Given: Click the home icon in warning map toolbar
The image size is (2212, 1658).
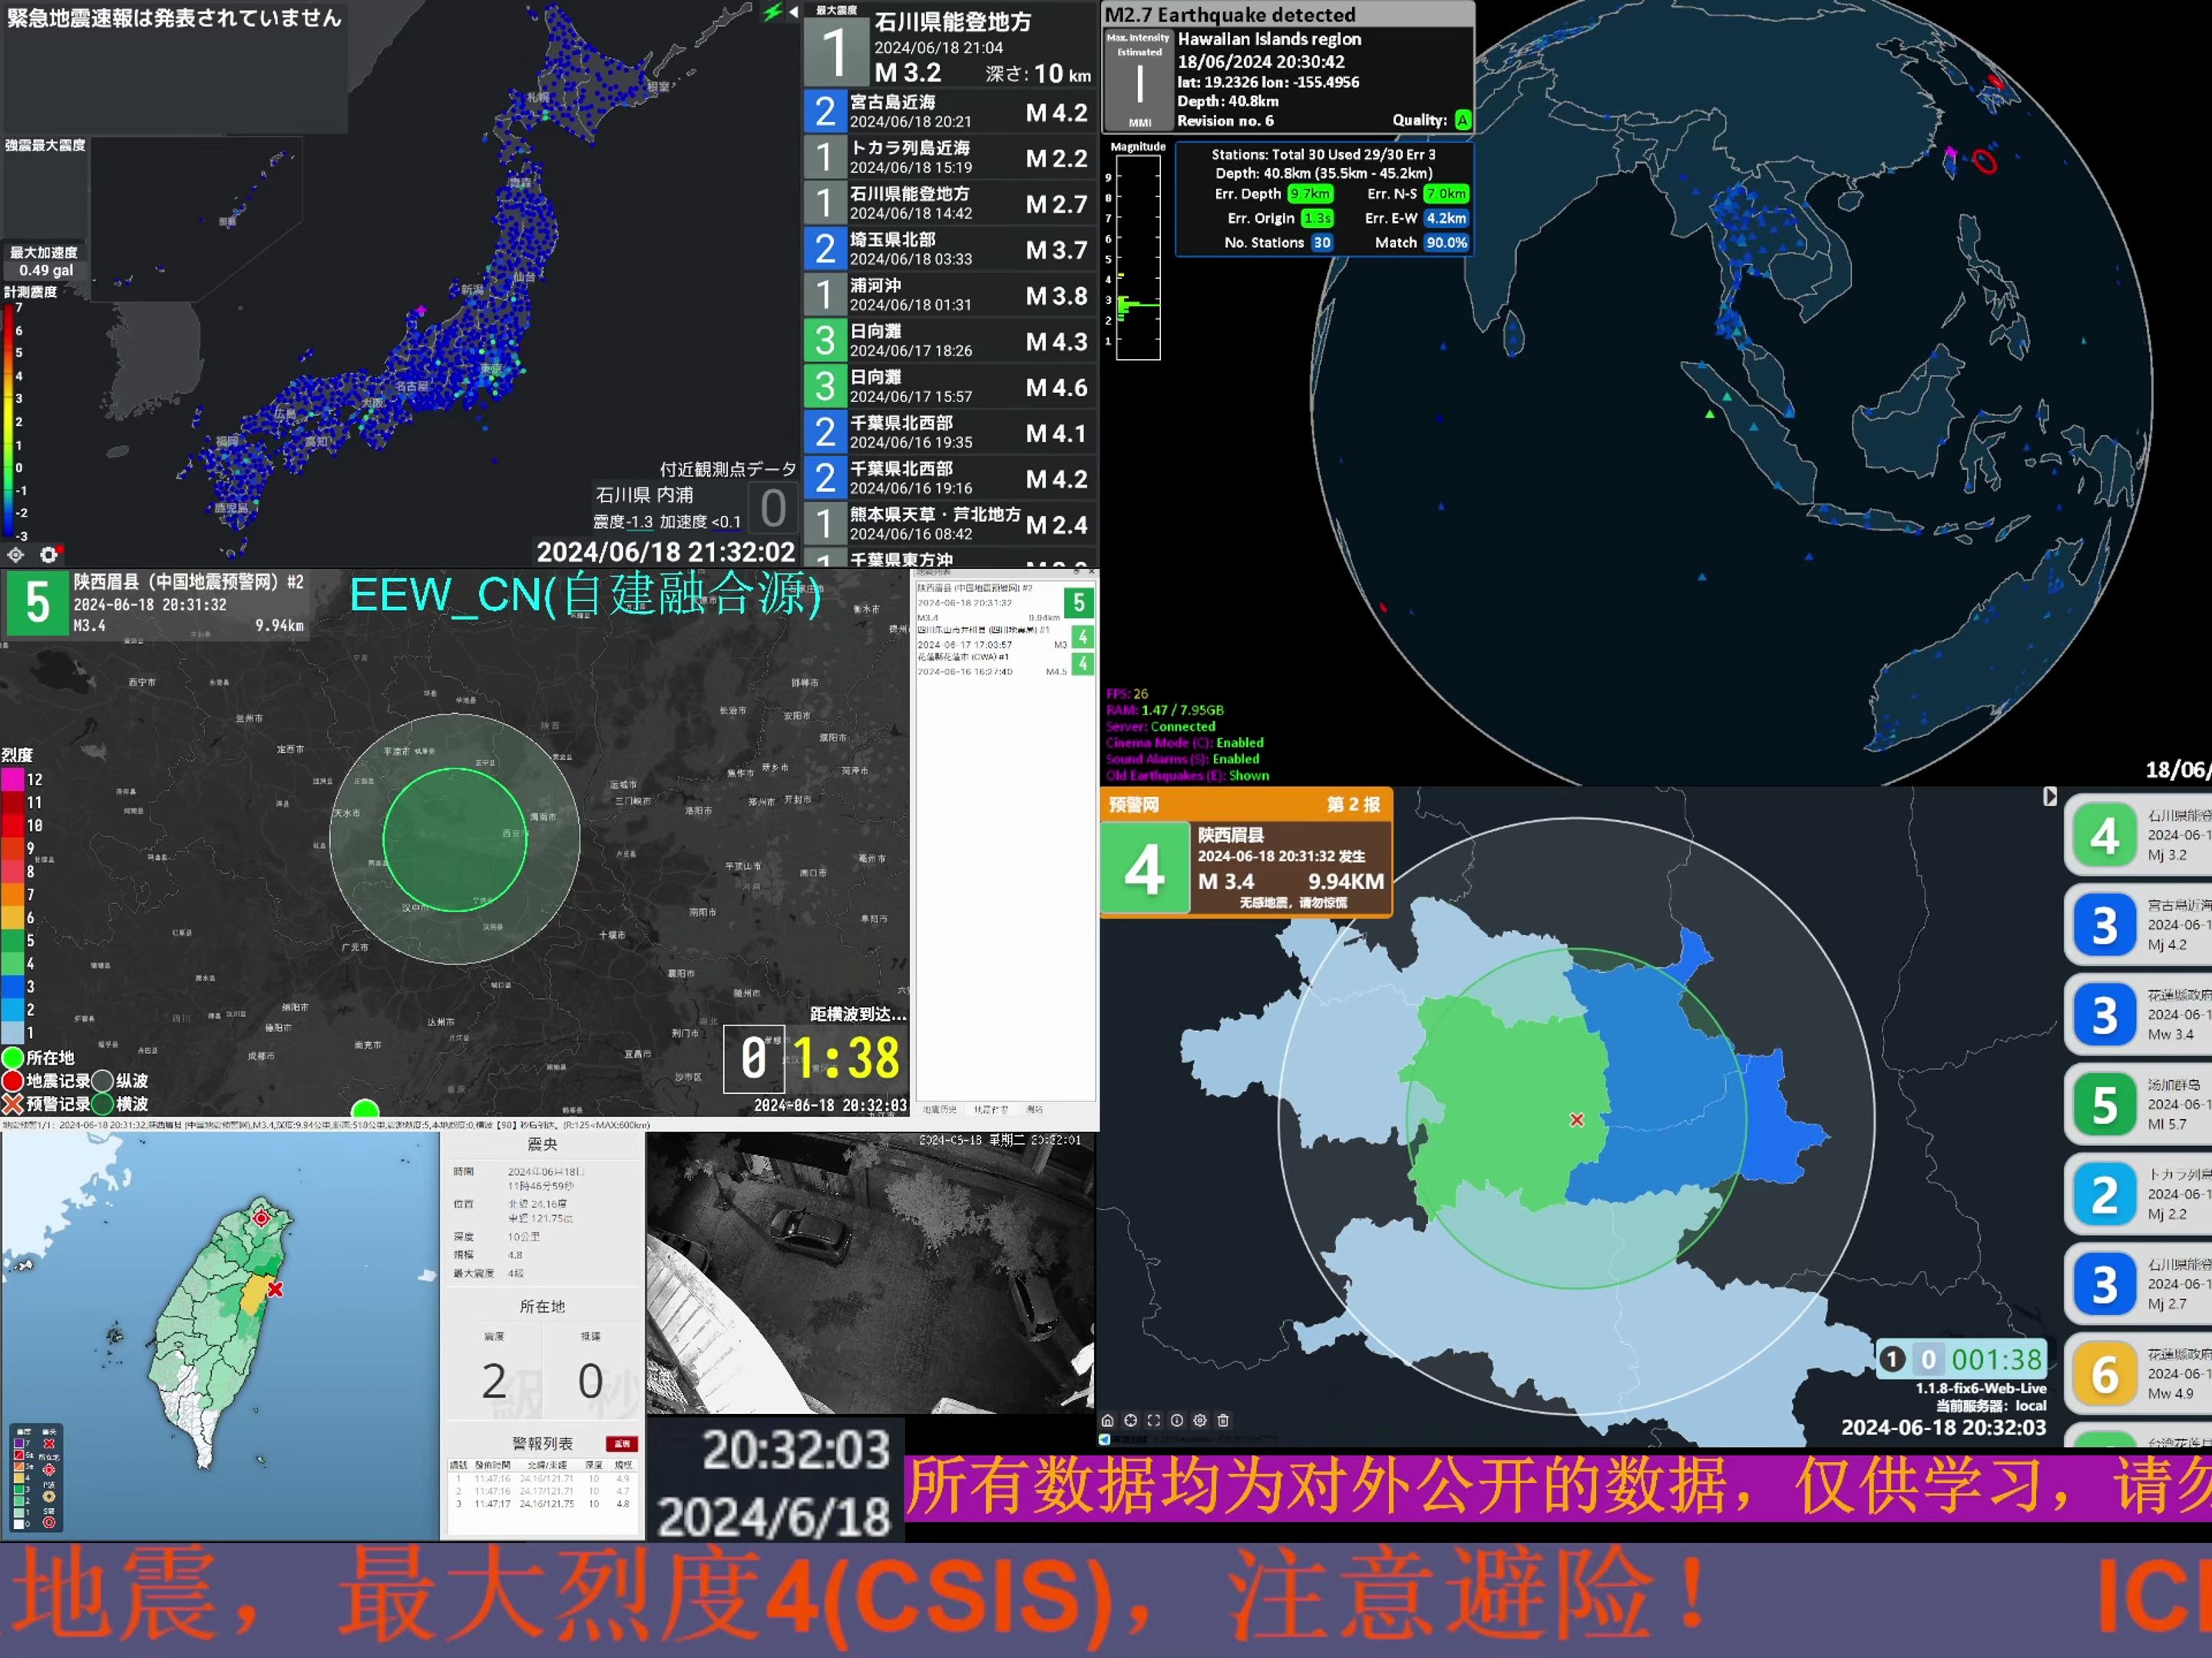Looking at the screenshot, I should (1107, 1420).
